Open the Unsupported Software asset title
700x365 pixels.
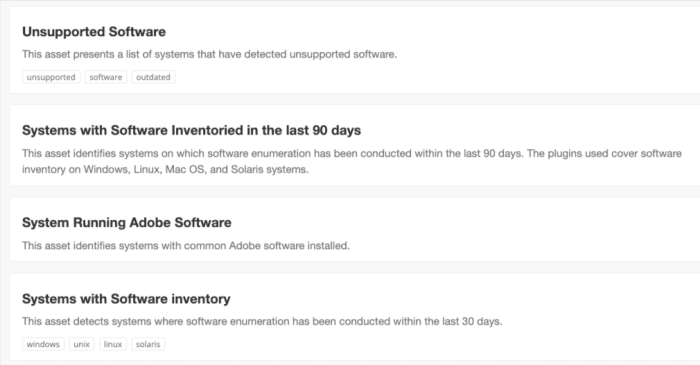94,32
